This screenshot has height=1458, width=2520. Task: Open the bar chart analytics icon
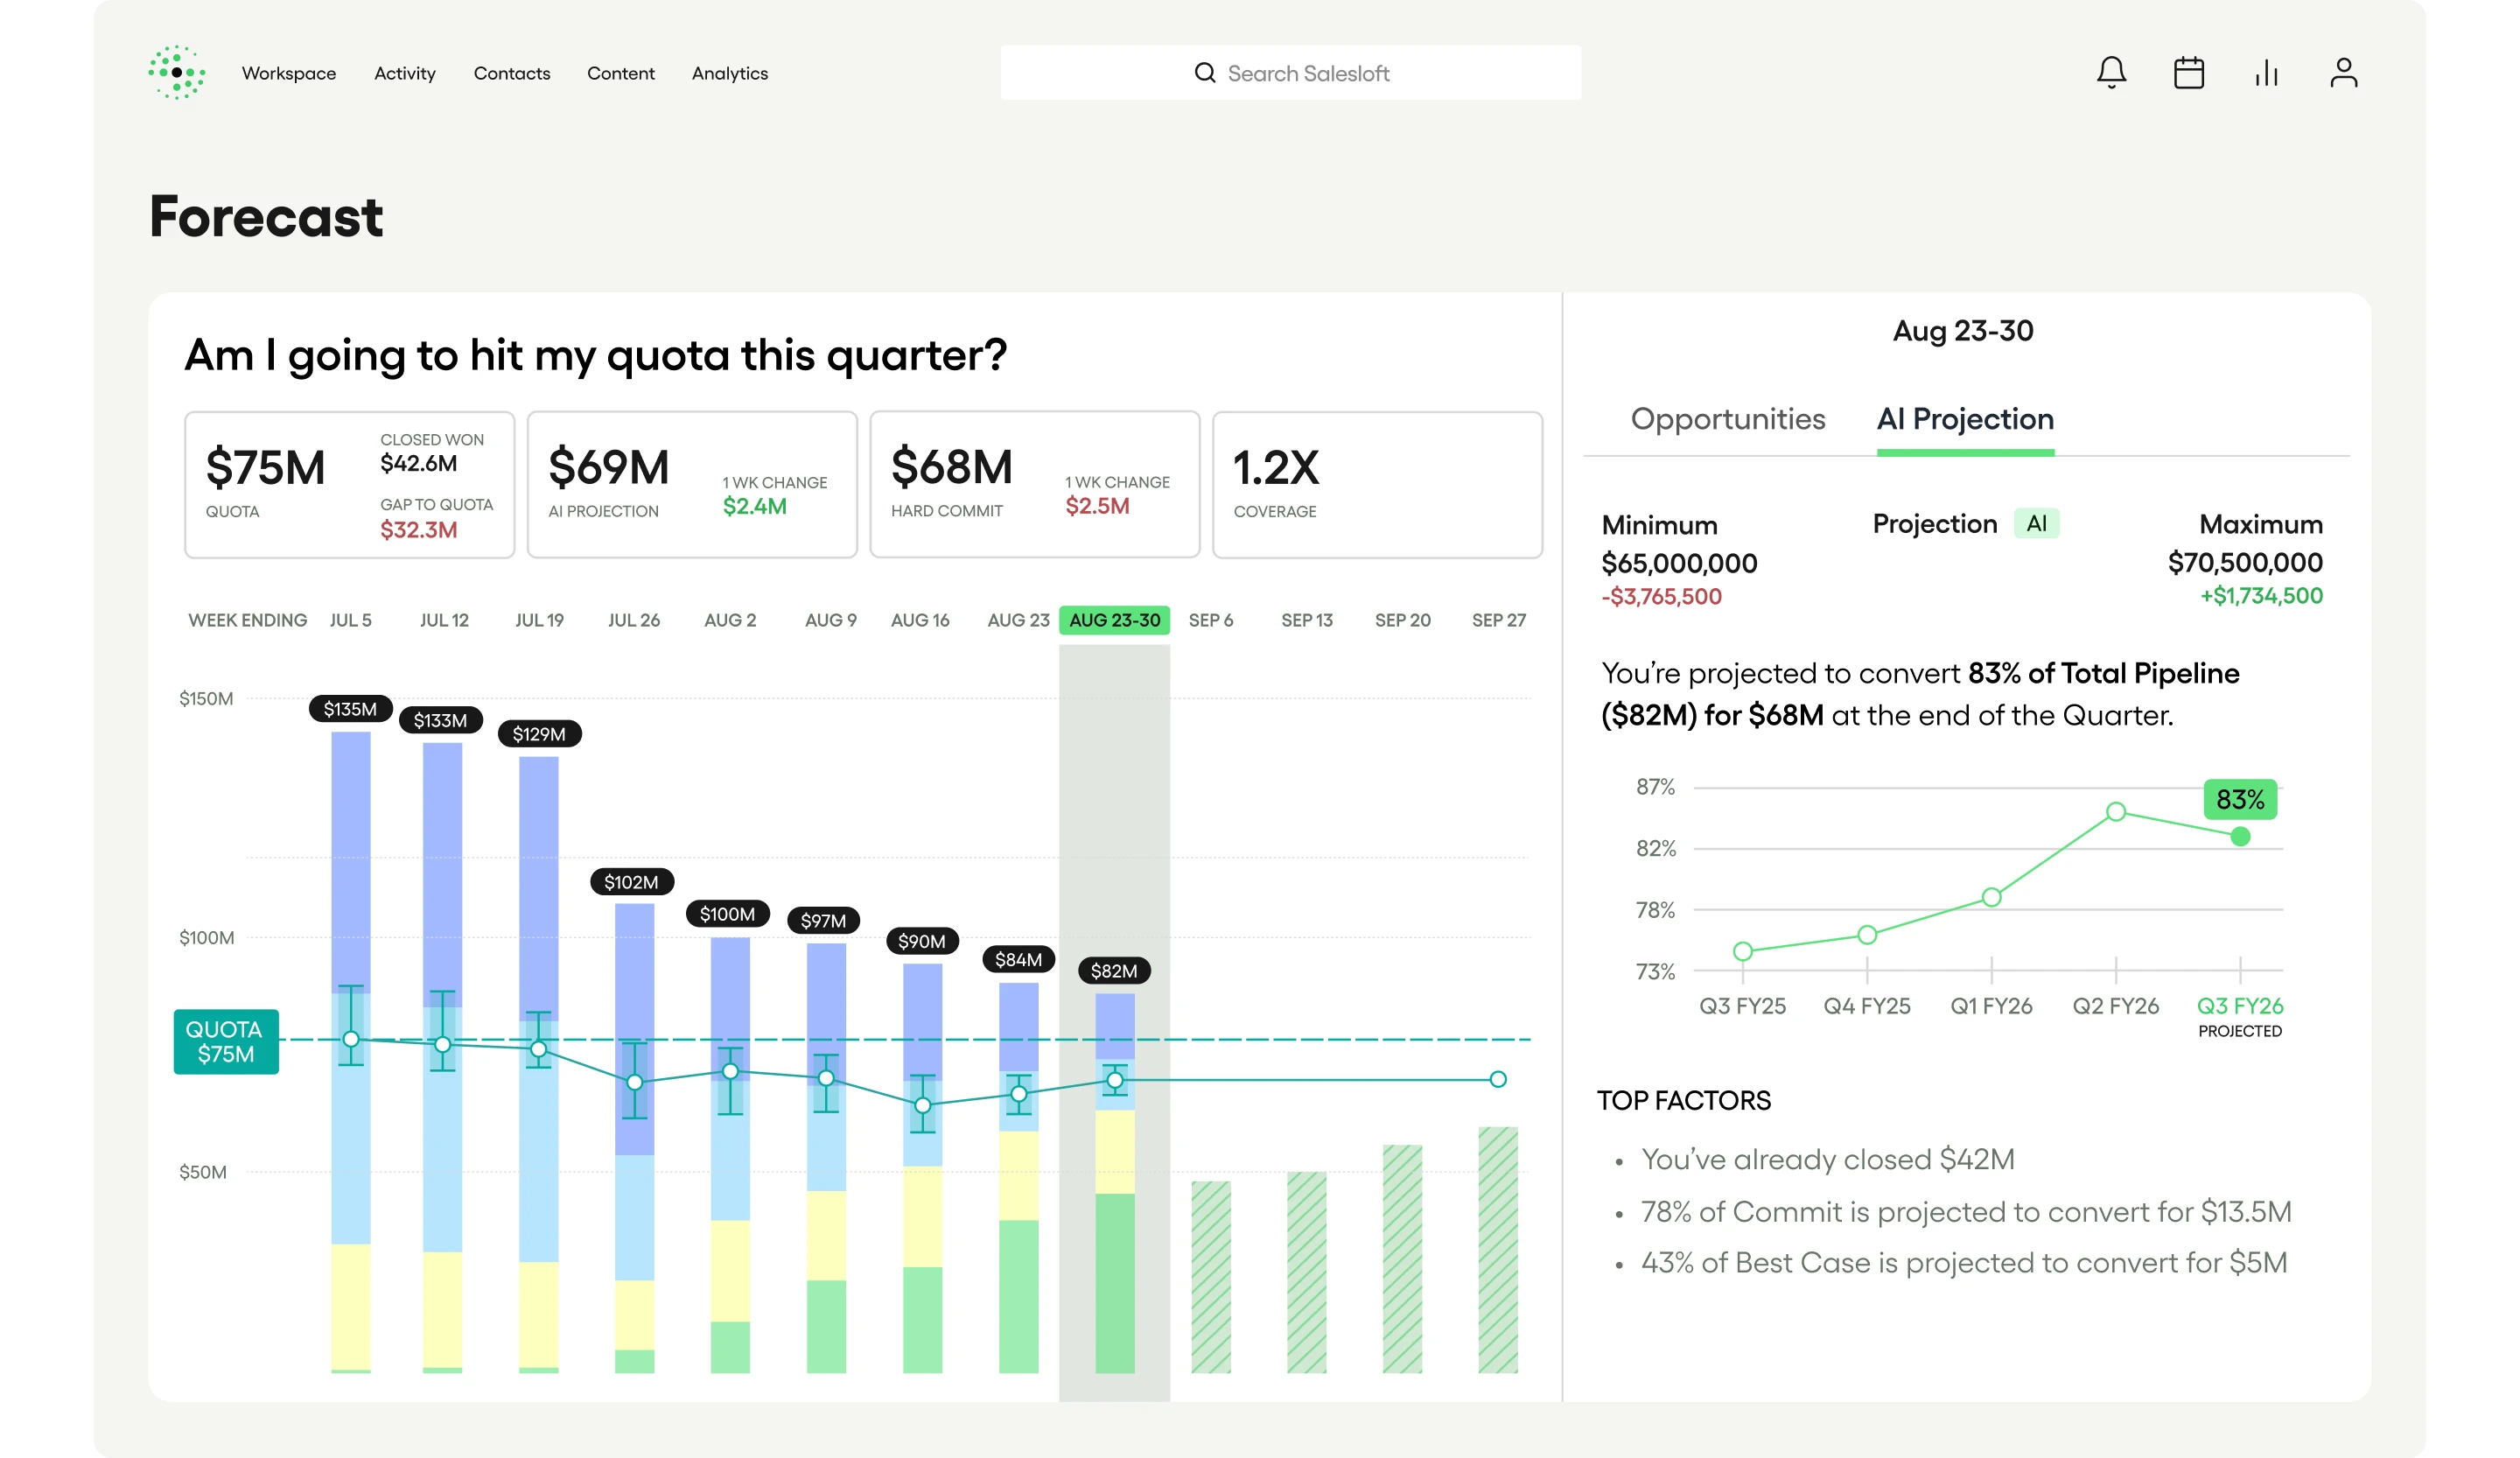2266,72
